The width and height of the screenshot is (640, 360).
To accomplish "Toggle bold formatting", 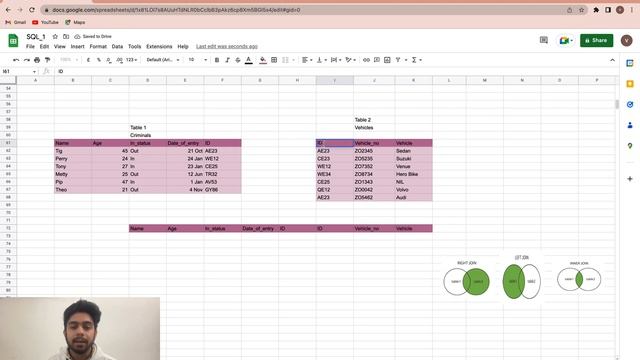I will 217,60.
